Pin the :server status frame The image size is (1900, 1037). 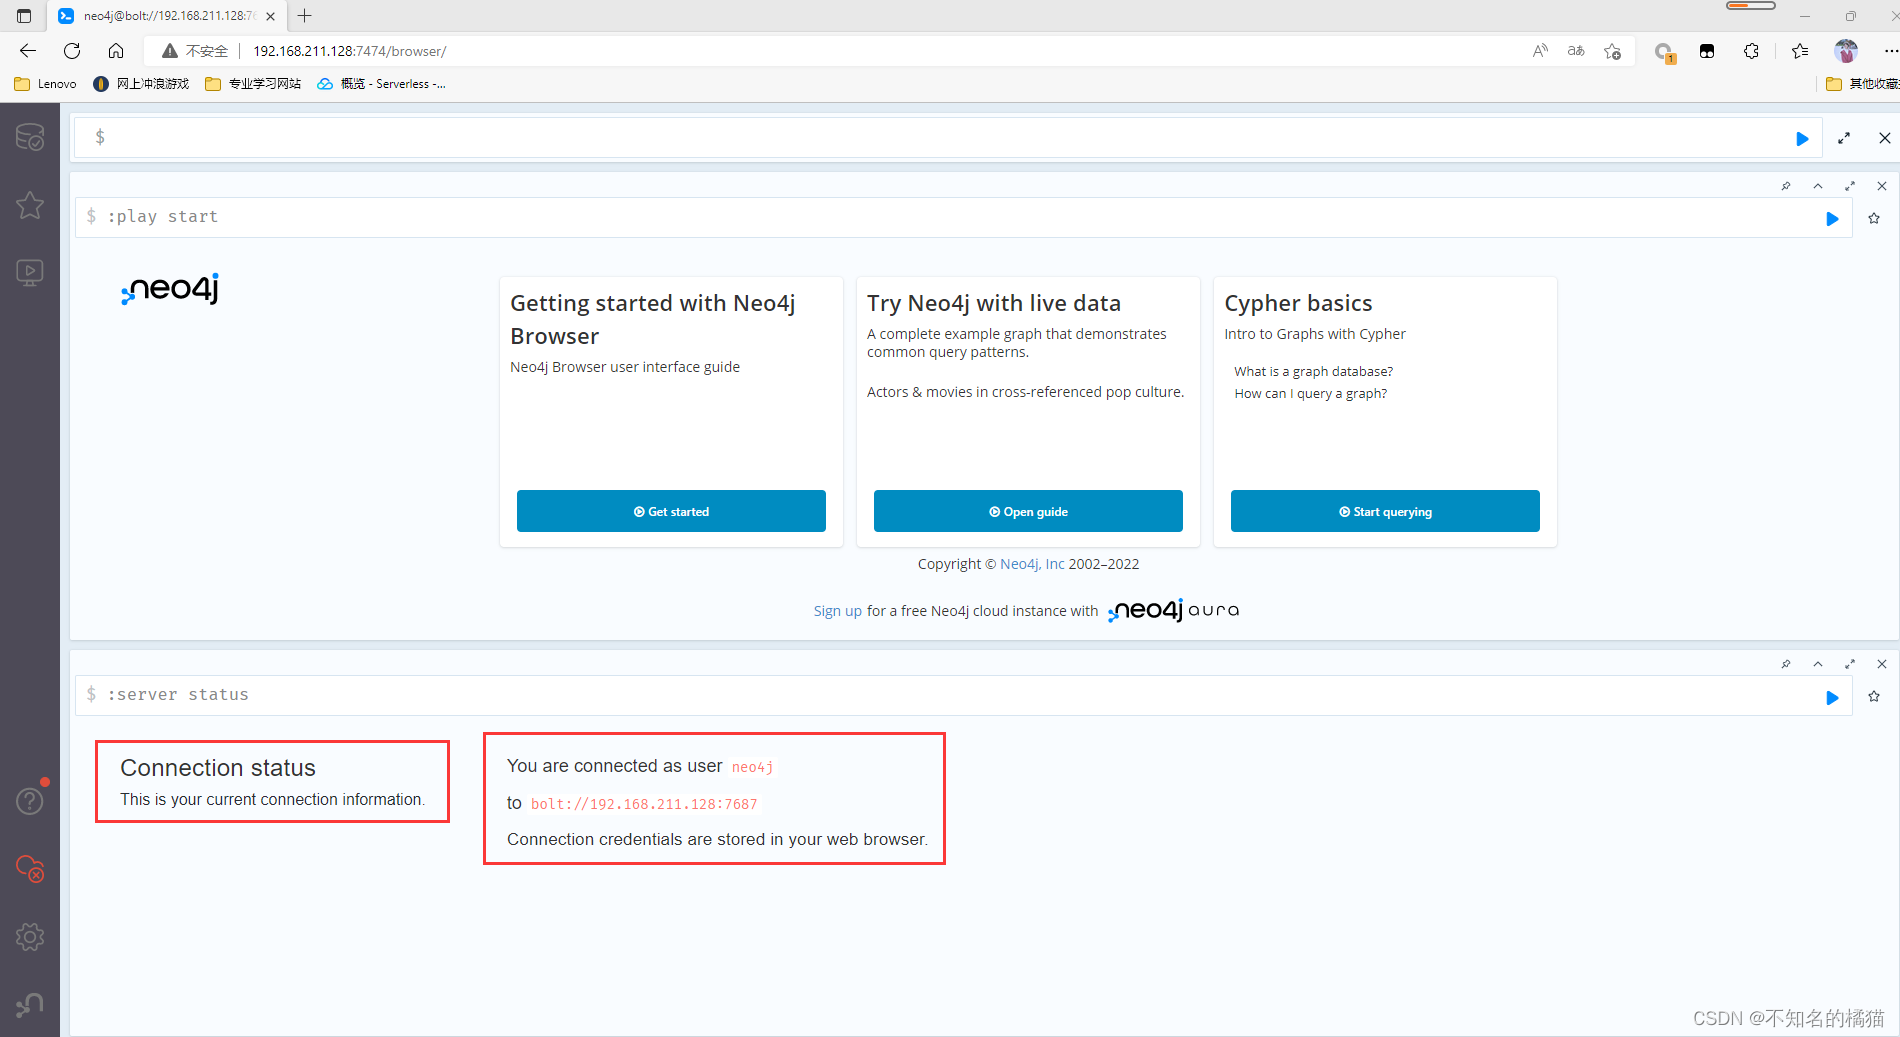1786,664
